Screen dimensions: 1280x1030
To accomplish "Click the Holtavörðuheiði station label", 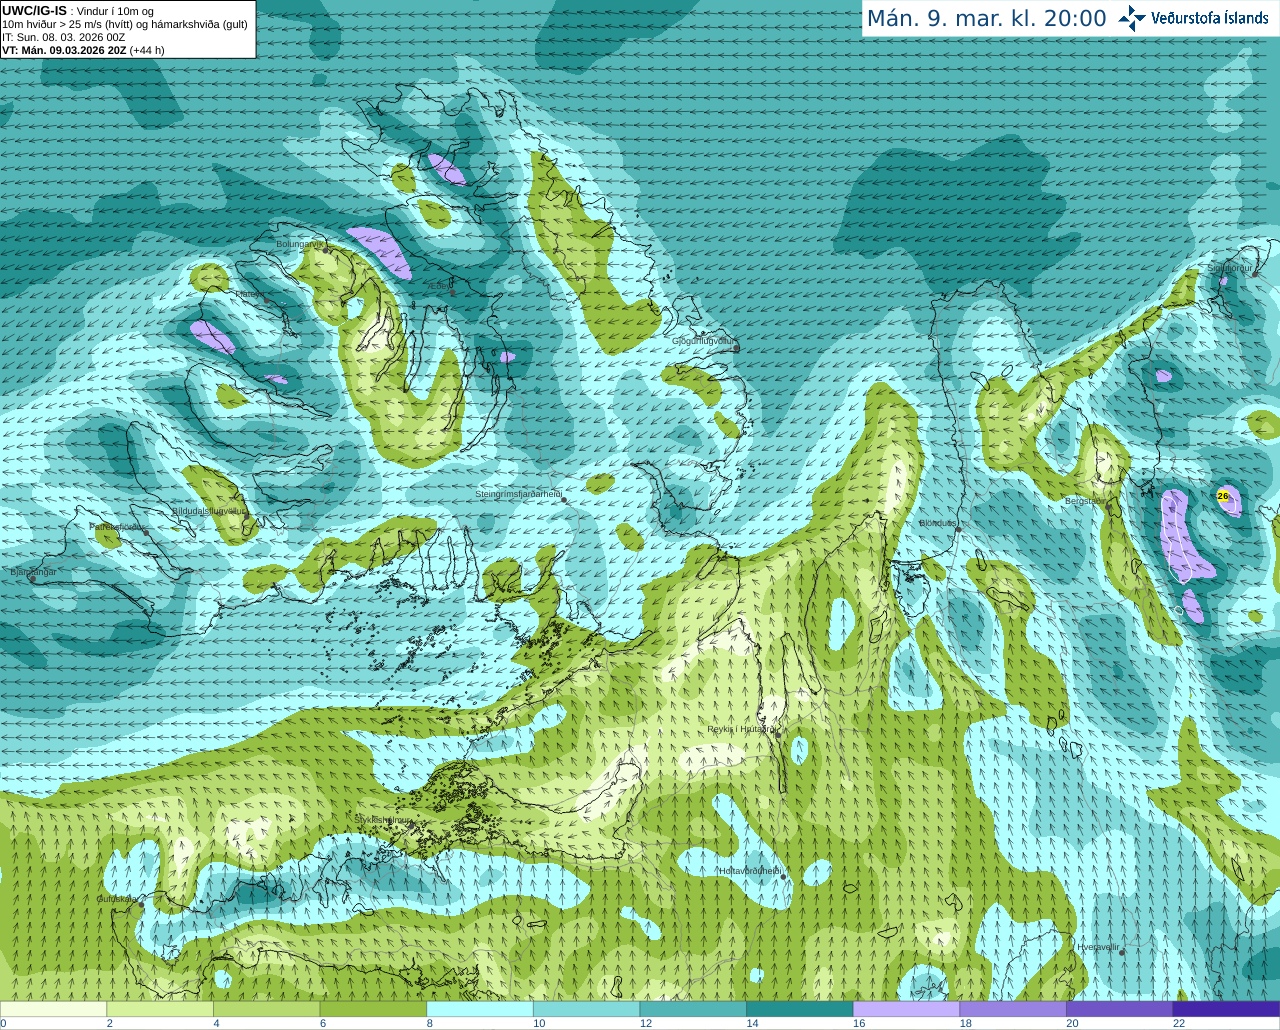I will 749,871.
